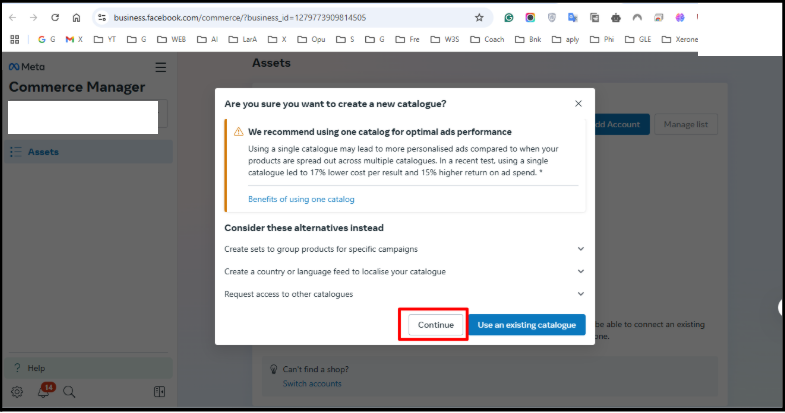Expand country or language feed option

pyautogui.click(x=581, y=271)
